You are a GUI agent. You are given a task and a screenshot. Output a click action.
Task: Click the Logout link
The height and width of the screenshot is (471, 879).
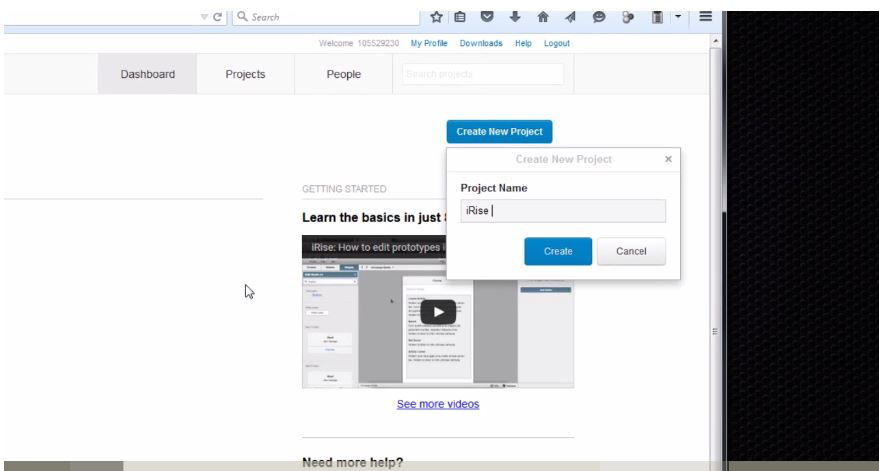tap(557, 43)
